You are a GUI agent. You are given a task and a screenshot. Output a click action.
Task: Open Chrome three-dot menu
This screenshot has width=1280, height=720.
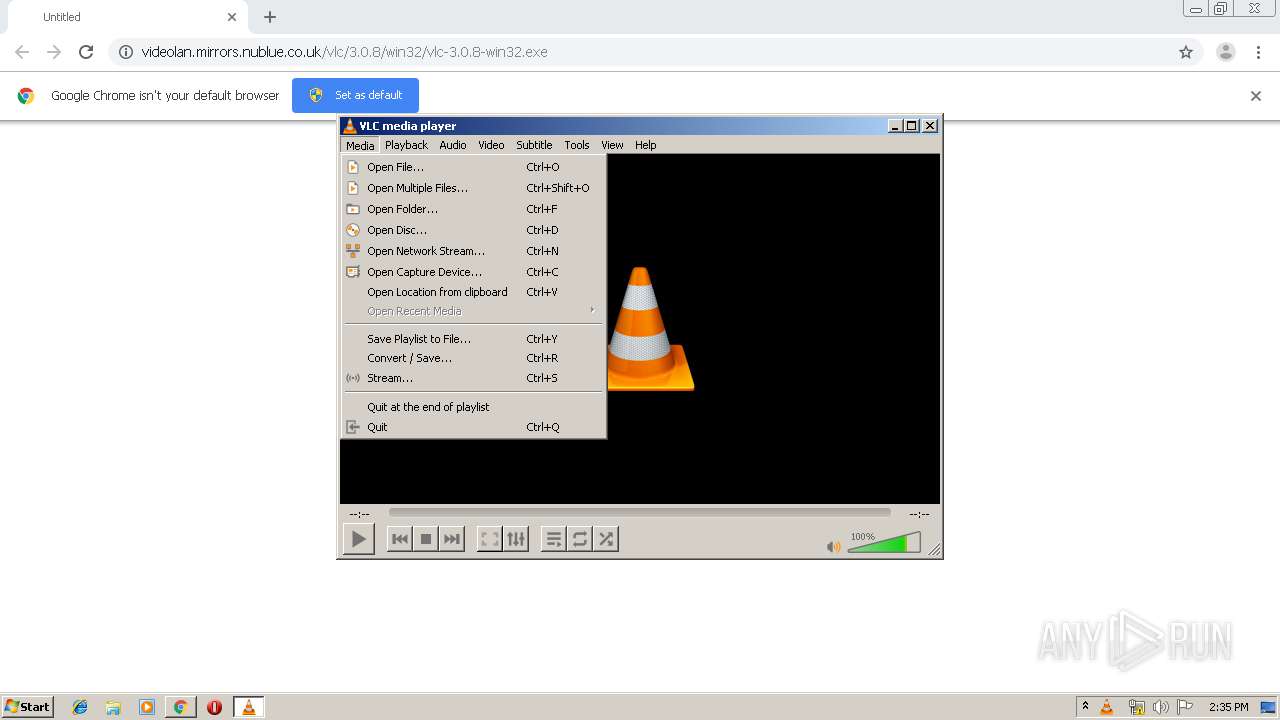(x=1258, y=52)
